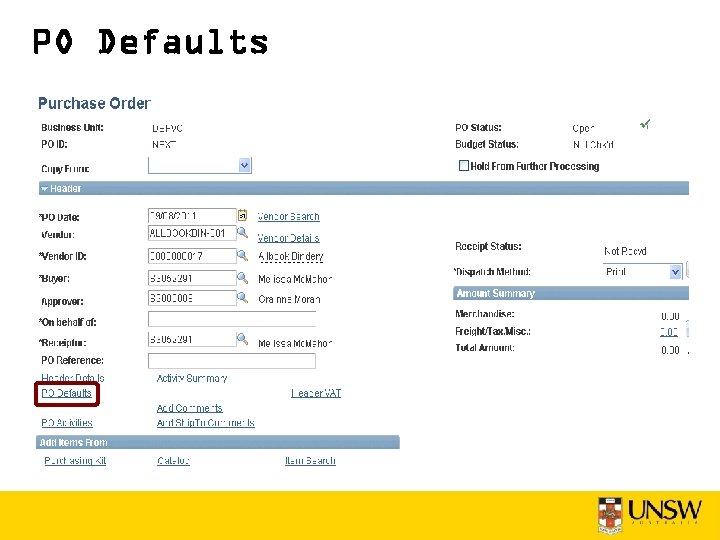The height and width of the screenshot is (540, 720).
Task: Open the Header VAT link
Action: point(316,393)
